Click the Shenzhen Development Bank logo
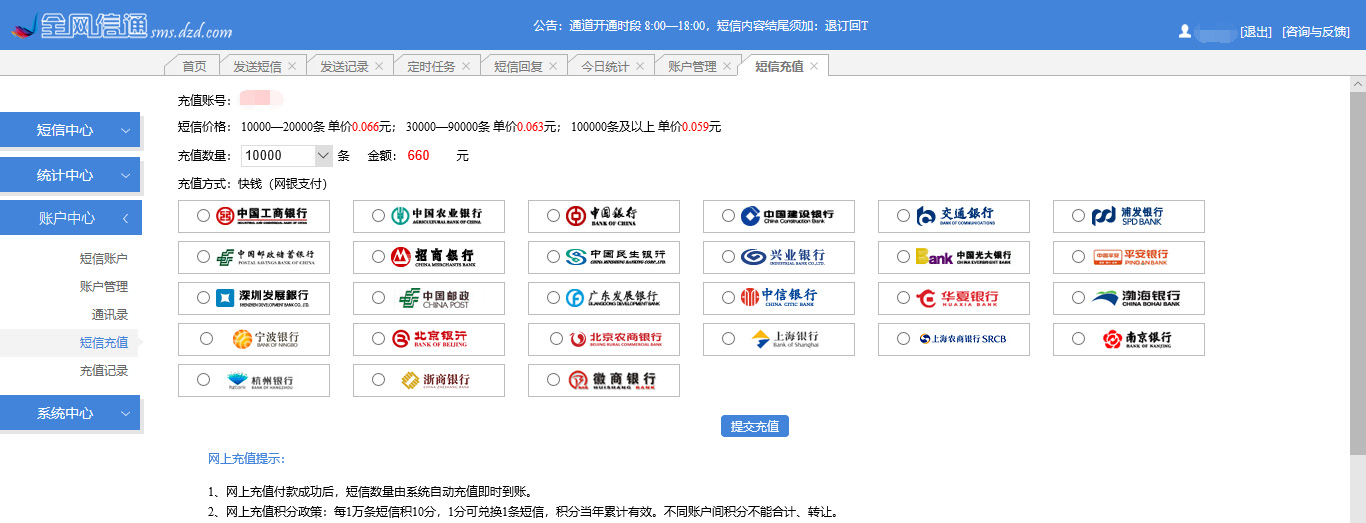1366x523 pixels. (x=263, y=298)
